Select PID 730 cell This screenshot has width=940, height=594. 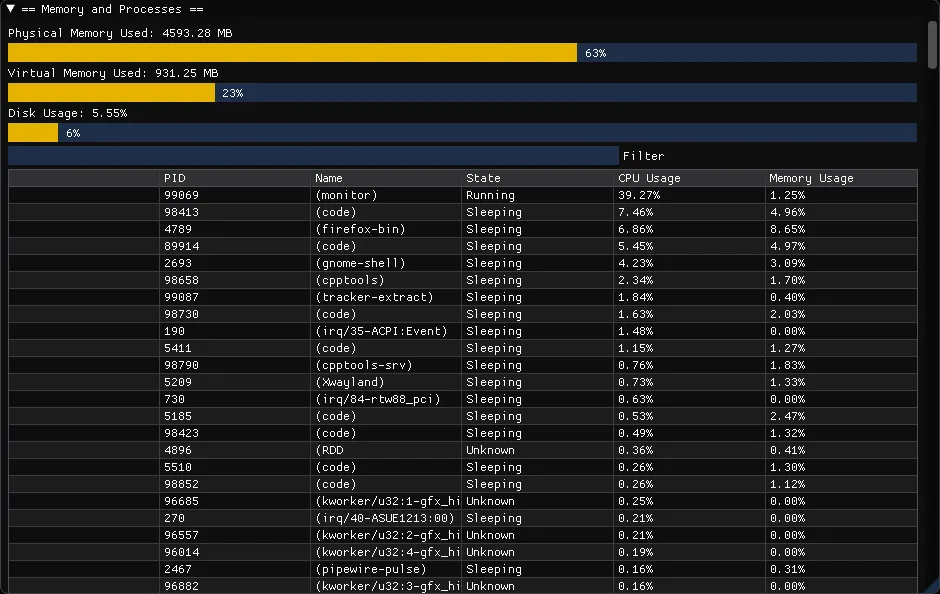[x=174, y=399]
